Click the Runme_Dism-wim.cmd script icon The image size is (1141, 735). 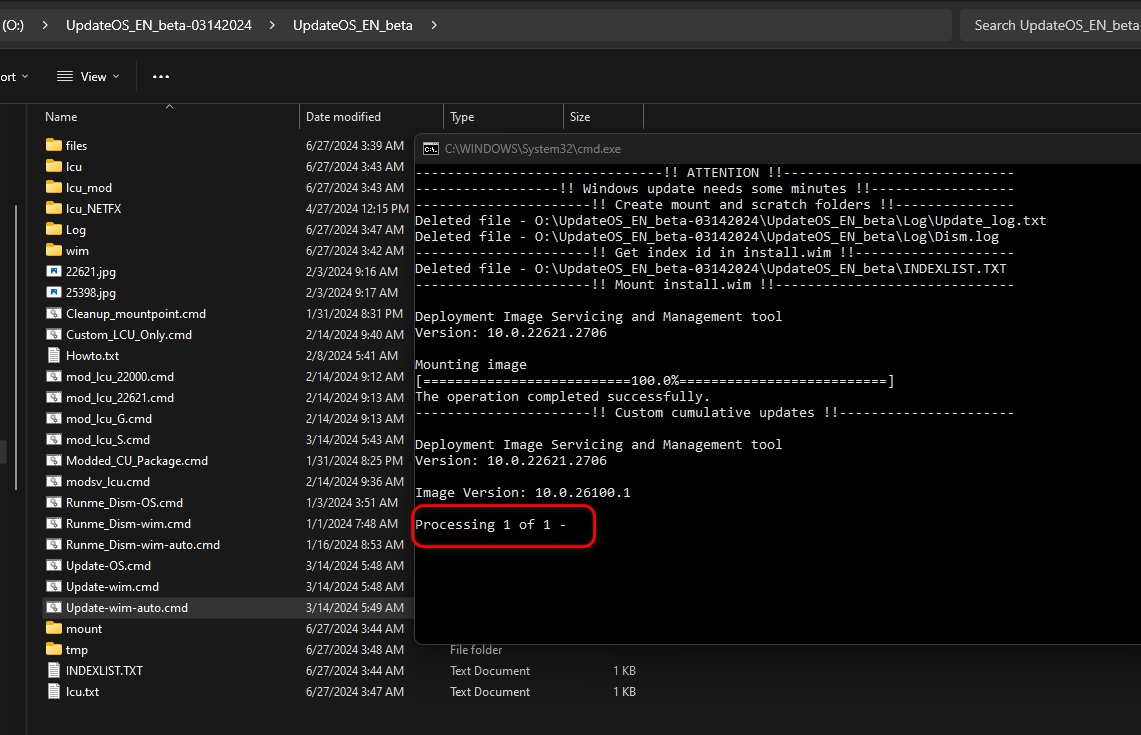(x=54, y=524)
